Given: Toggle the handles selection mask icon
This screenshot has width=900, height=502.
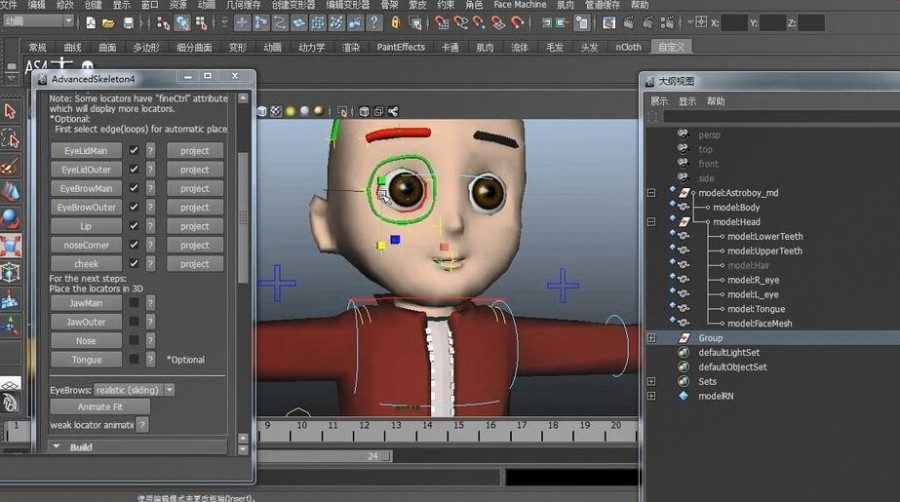Looking at the screenshot, I should [x=242, y=23].
